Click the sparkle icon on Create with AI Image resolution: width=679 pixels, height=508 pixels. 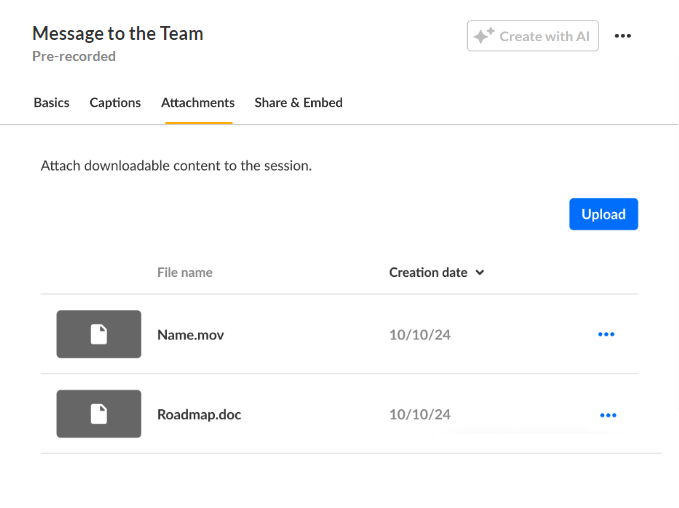coord(484,36)
